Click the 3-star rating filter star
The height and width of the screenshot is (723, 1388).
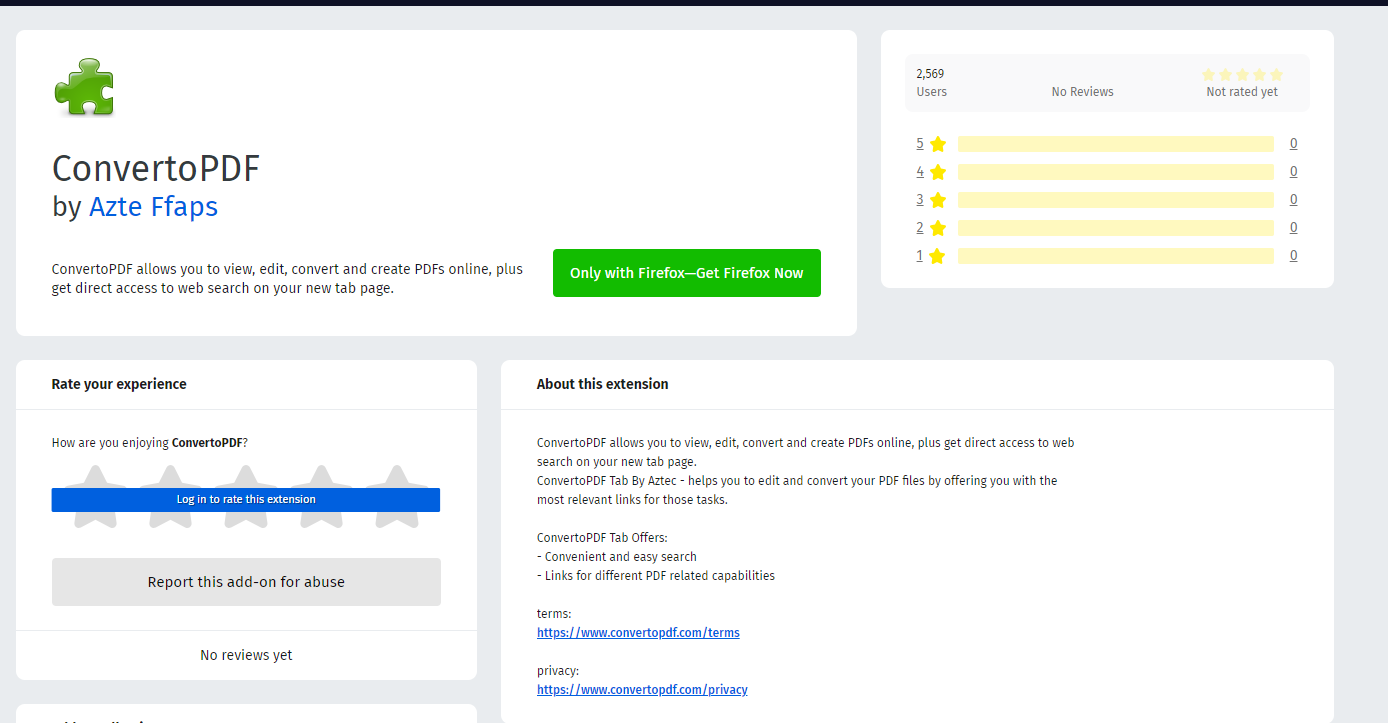(x=937, y=200)
